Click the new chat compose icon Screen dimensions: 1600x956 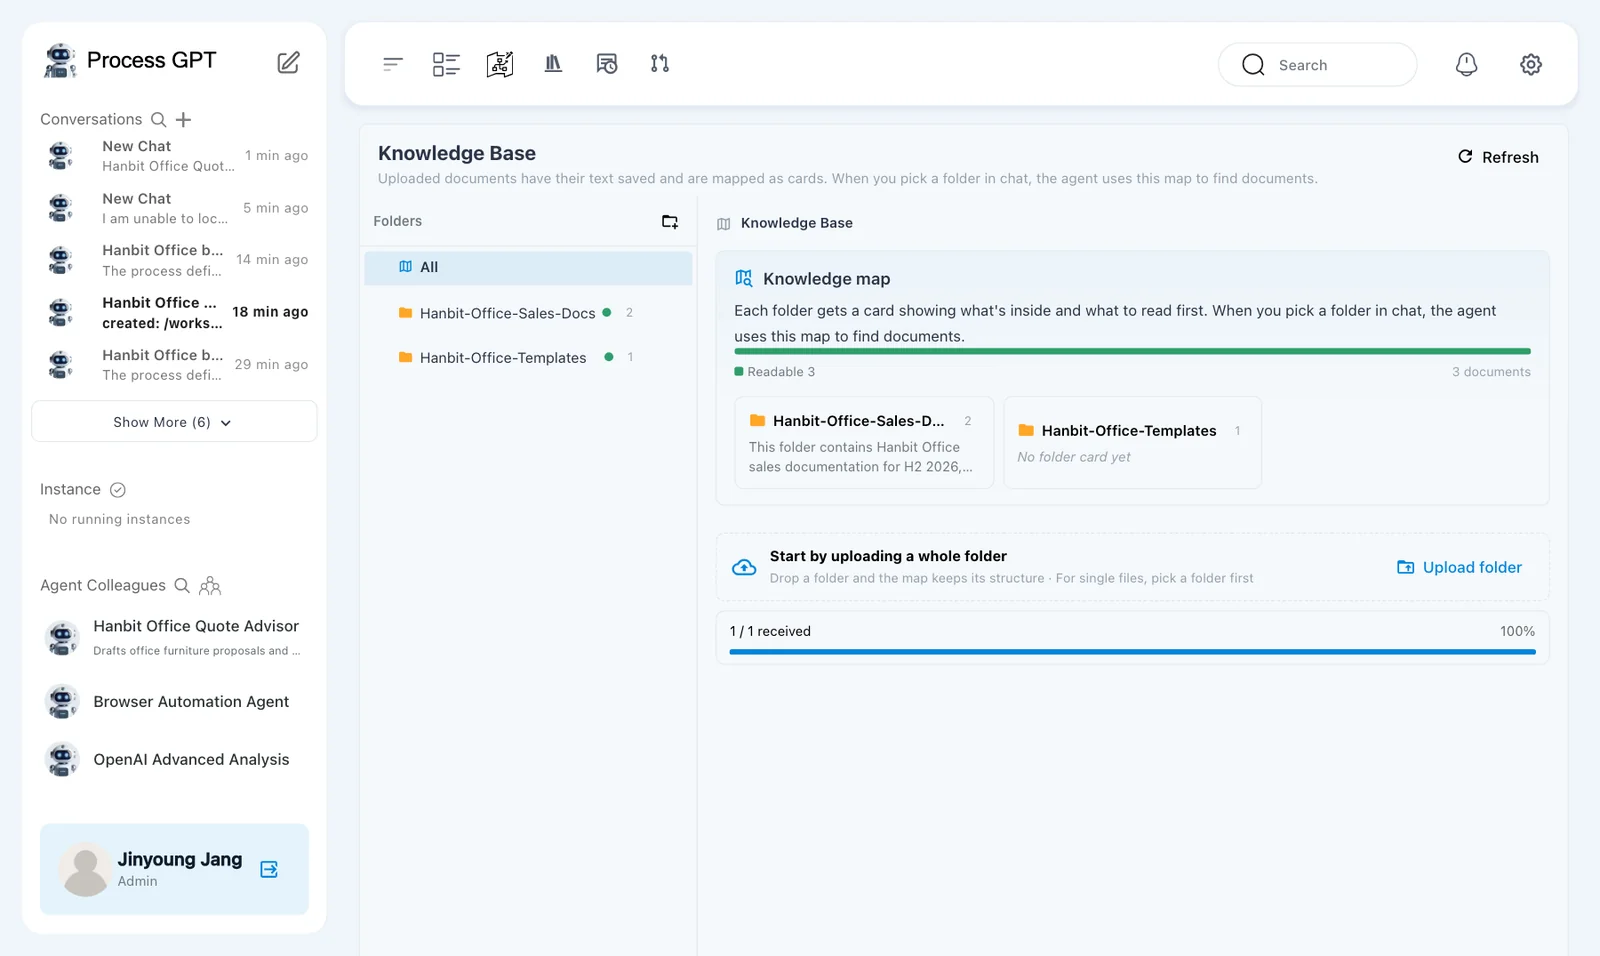click(288, 63)
